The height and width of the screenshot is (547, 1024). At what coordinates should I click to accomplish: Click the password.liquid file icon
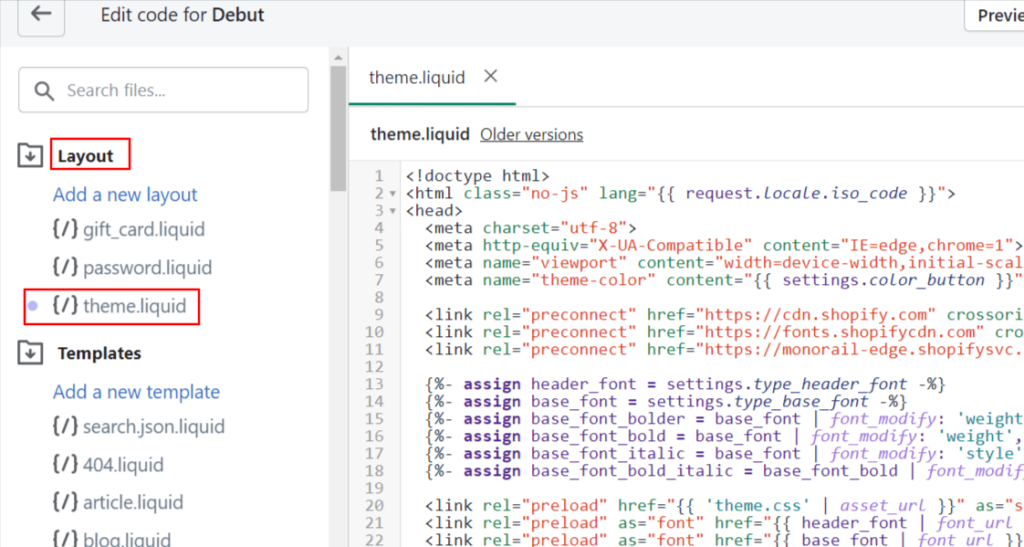click(x=65, y=267)
